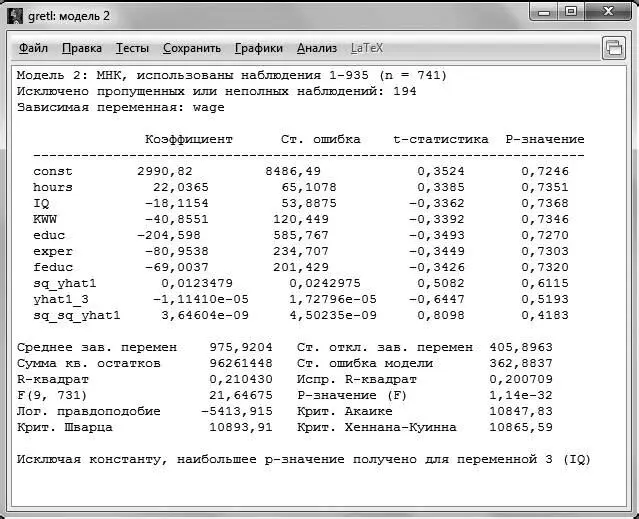Click the educ variable name in table
This screenshot has width=639, height=519.
pyautogui.click(x=49, y=235)
